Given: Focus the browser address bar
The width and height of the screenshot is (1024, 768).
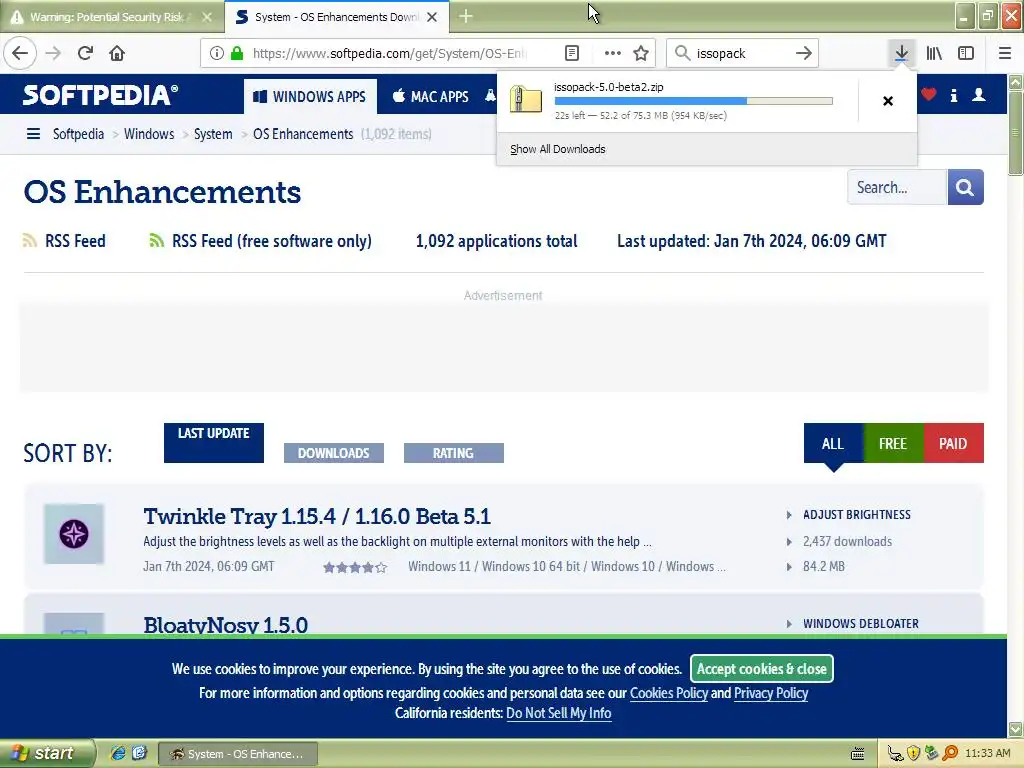Looking at the screenshot, I should [x=389, y=53].
